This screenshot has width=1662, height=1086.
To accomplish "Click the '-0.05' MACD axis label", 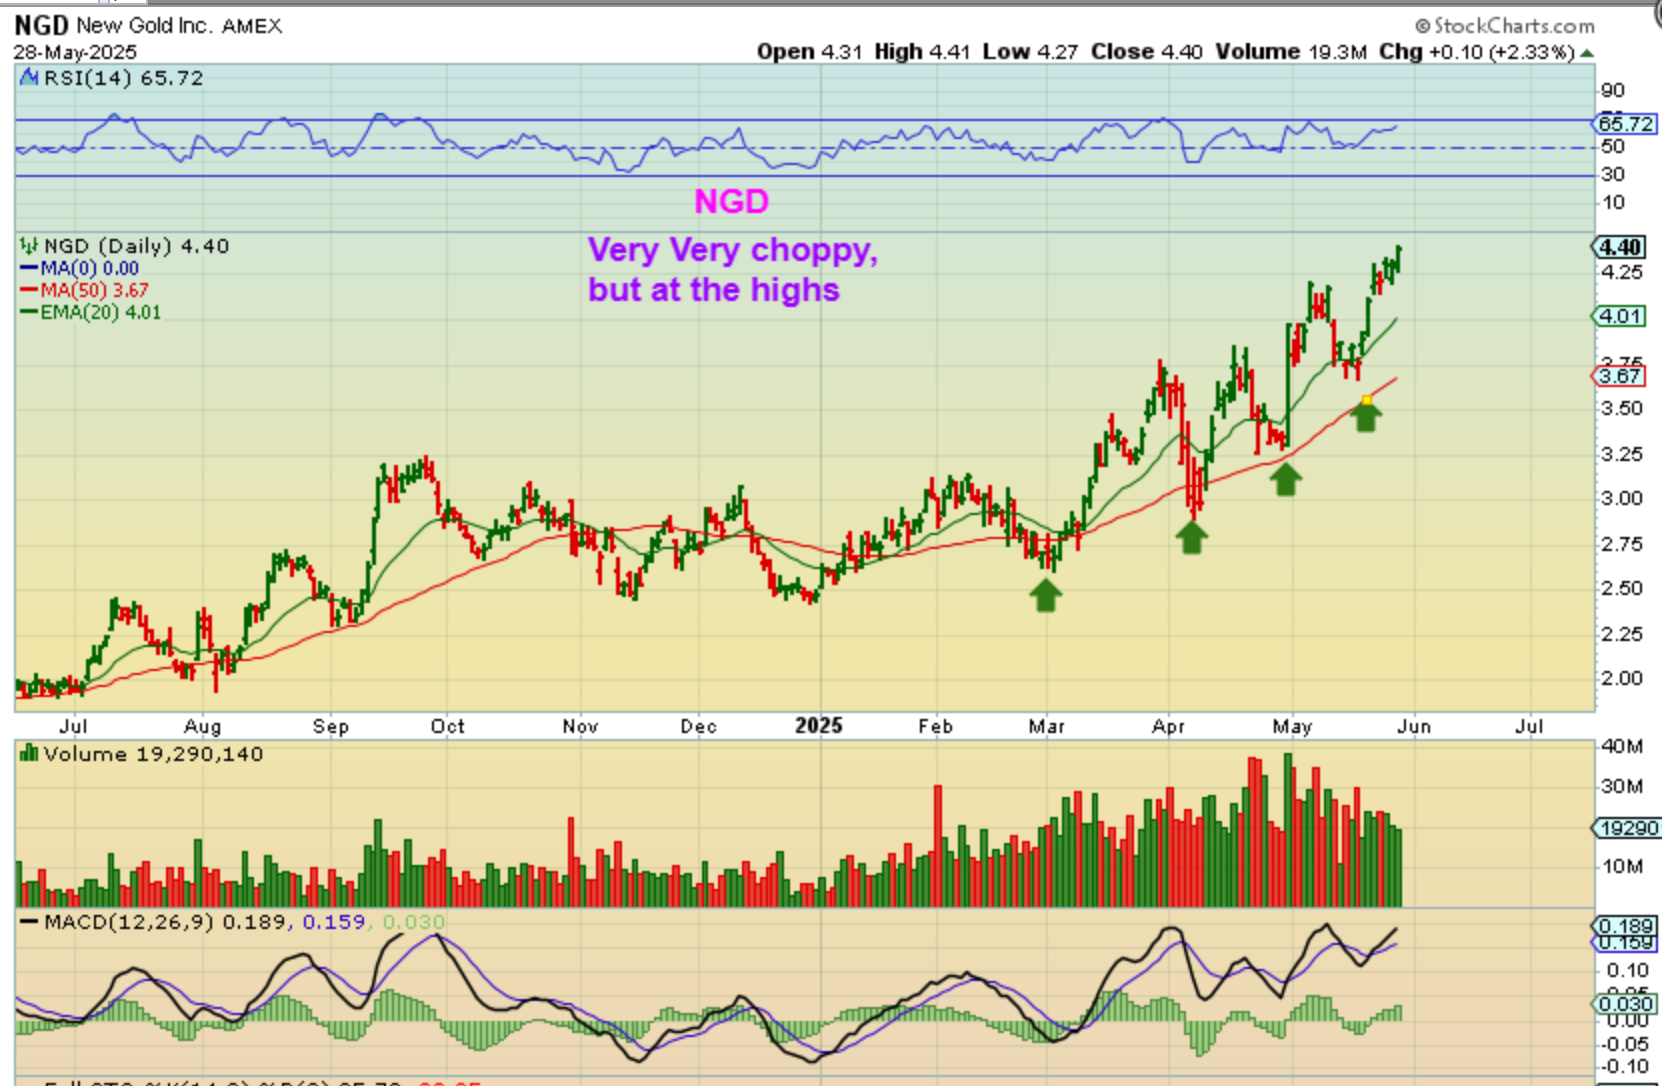I will [x=1624, y=1044].
